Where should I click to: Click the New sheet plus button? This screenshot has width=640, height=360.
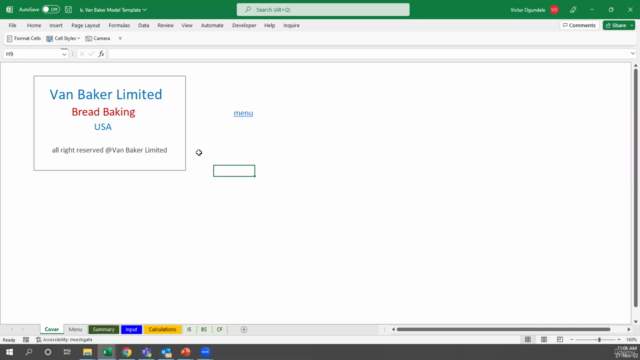tap(244, 329)
